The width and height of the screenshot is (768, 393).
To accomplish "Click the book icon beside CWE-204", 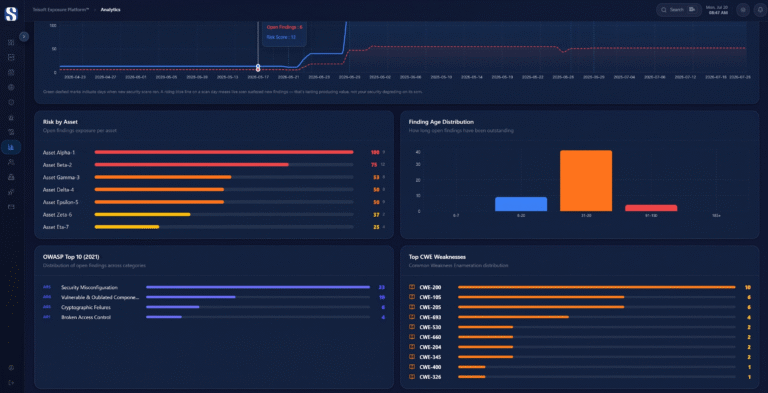I will 412,347.
